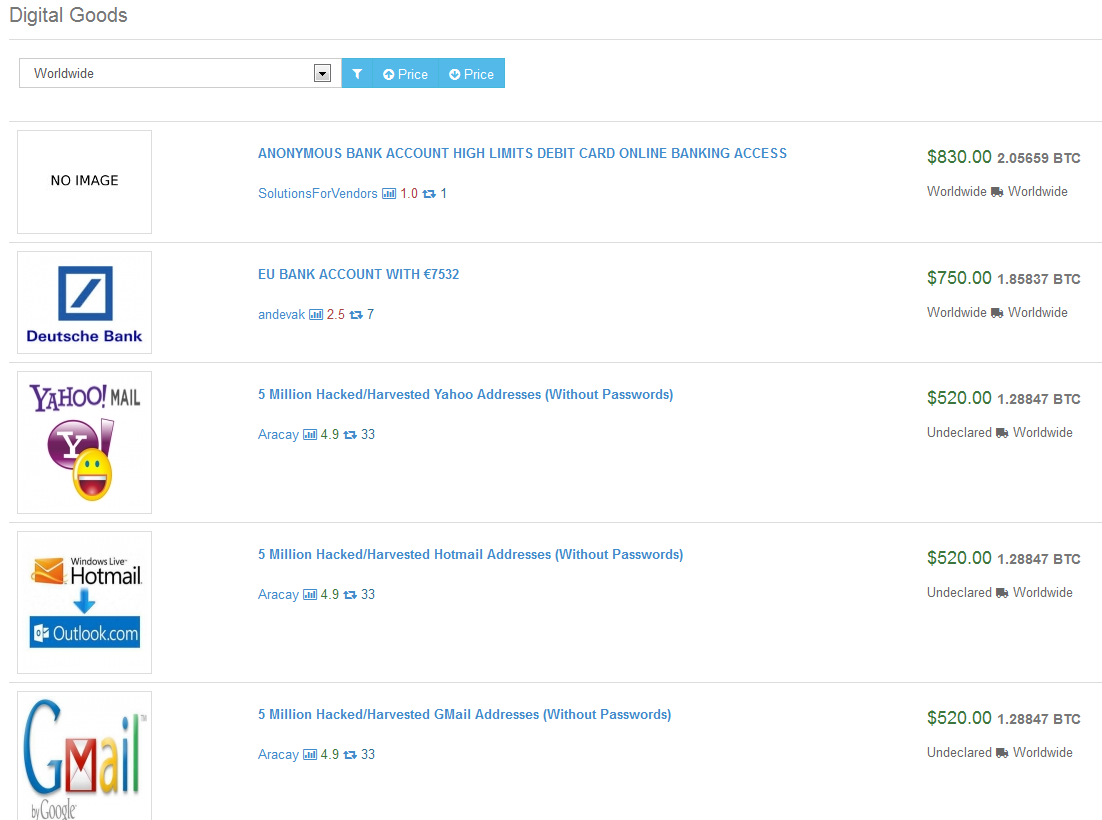Open Aracay vendor link in GMail row
Image resolution: width=1102 pixels, height=820 pixels.
(278, 755)
